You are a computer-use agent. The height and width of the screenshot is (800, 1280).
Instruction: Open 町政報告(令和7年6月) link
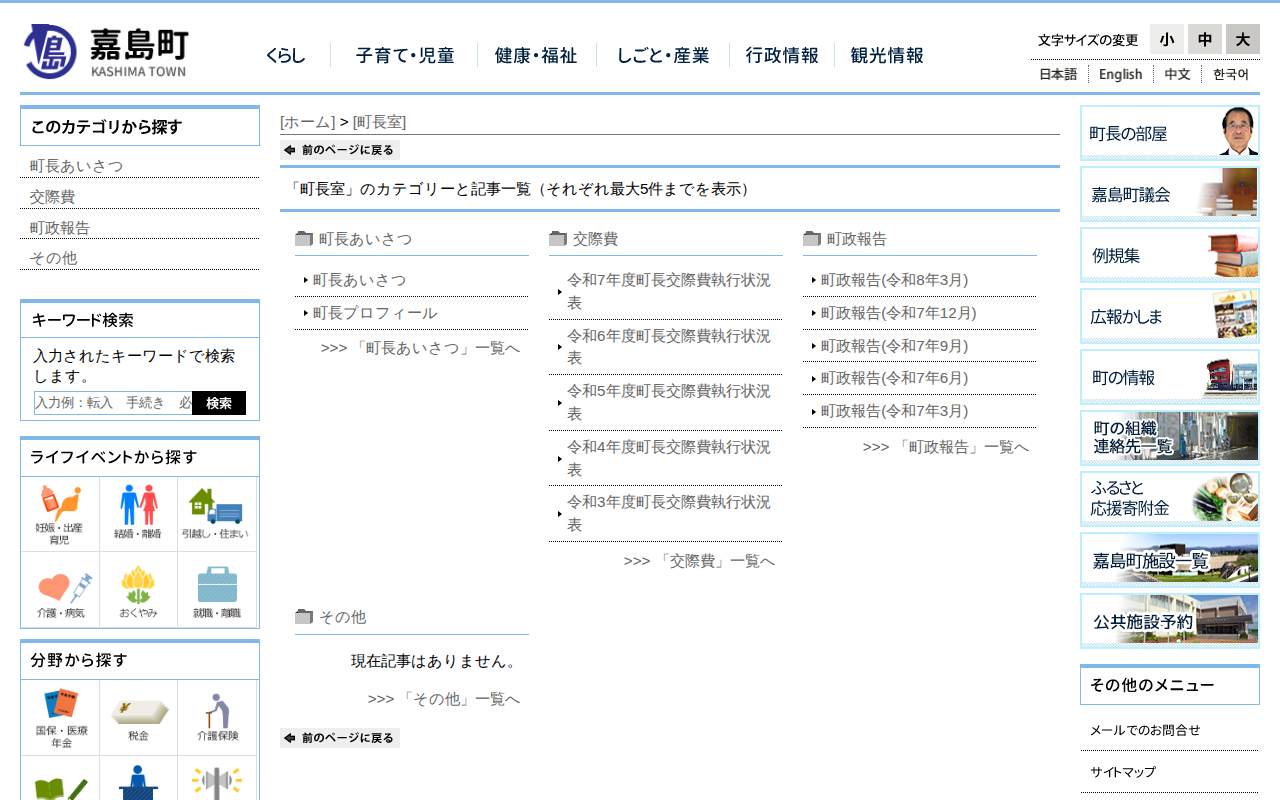(x=895, y=378)
